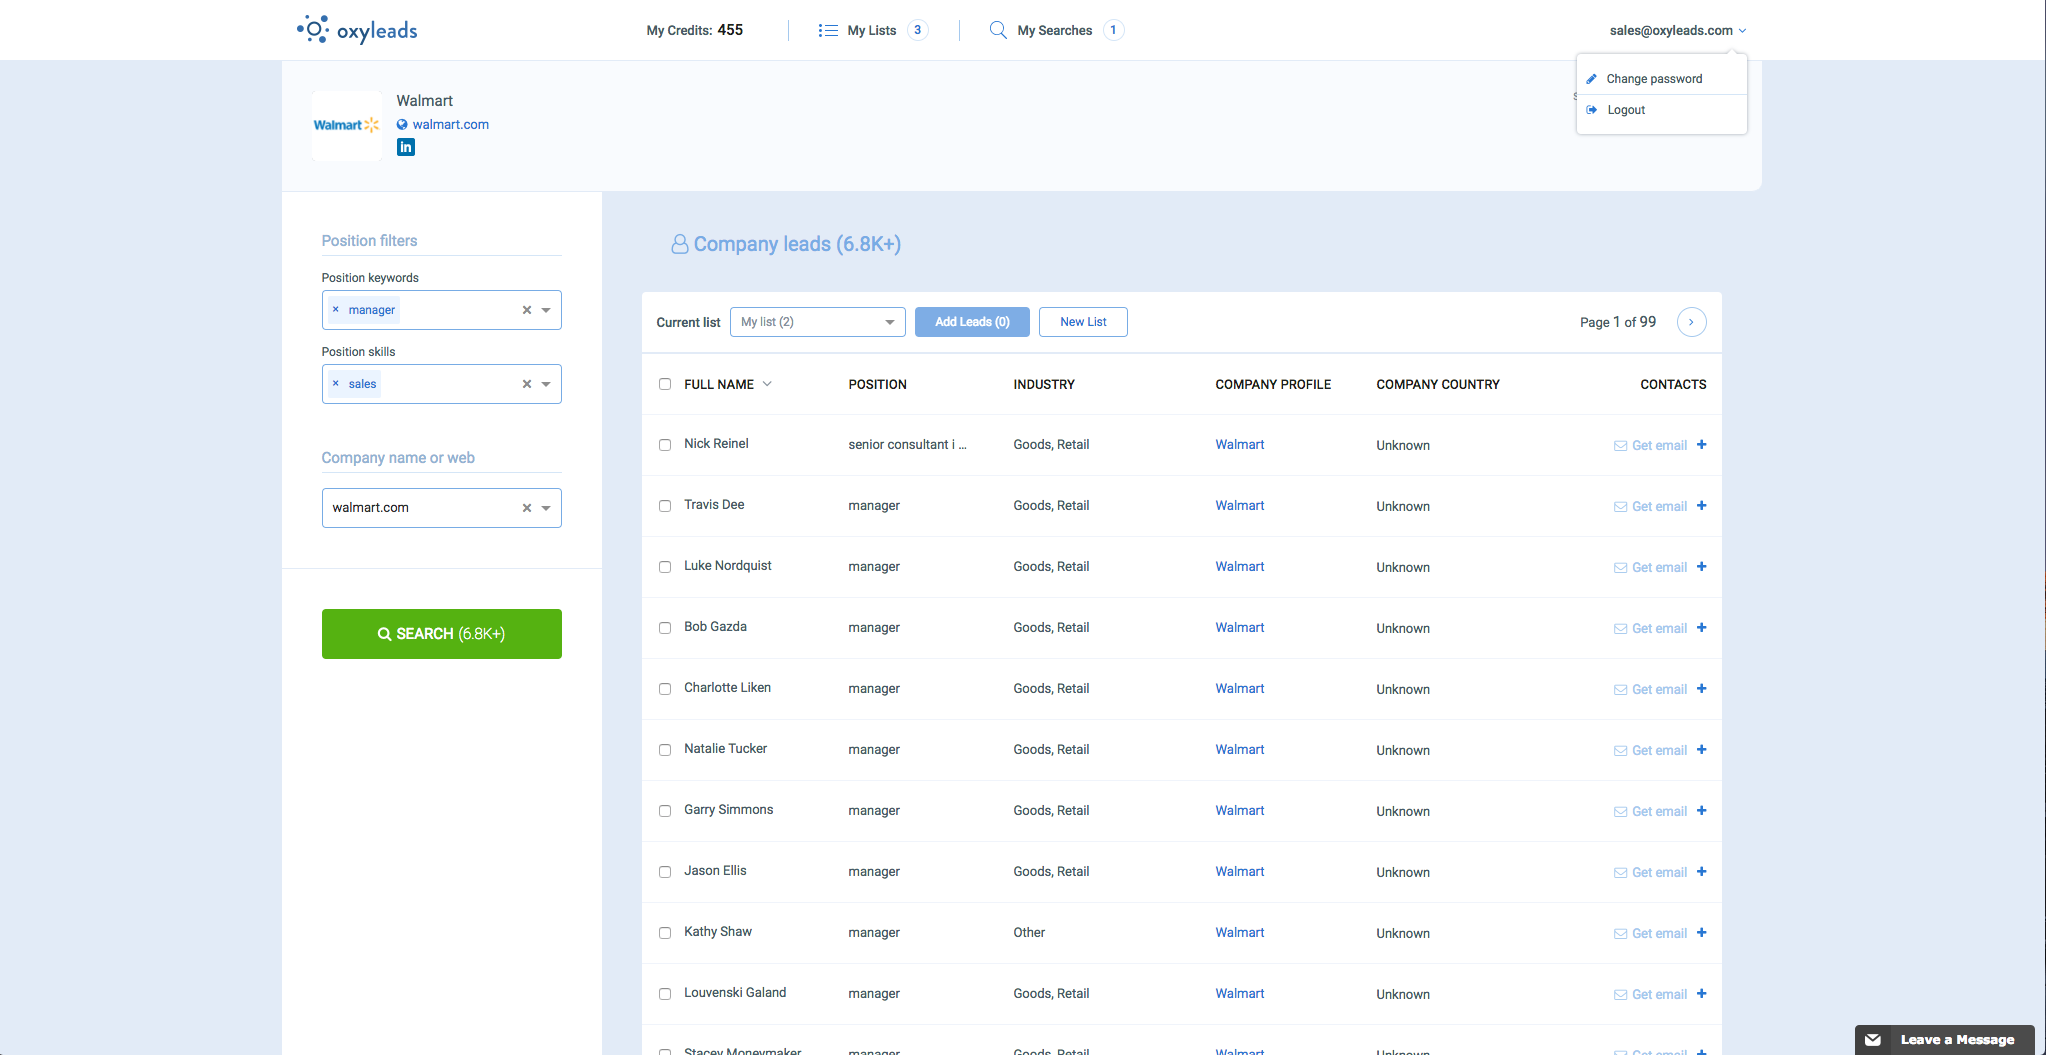Open Walmart's LinkedIn profile icon
This screenshot has width=2046, height=1055.
[405, 147]
